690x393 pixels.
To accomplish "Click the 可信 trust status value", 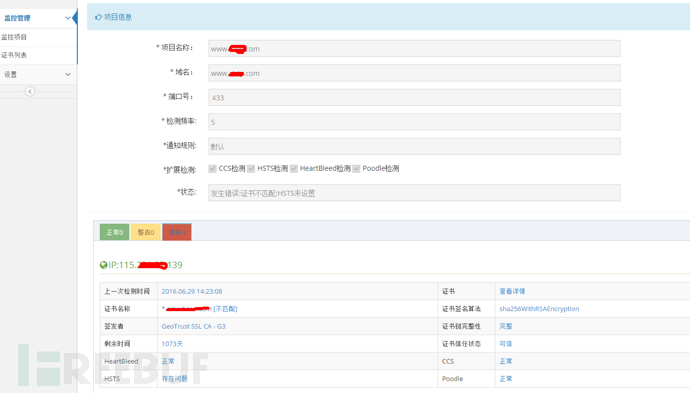I will (x=506, y=344).
